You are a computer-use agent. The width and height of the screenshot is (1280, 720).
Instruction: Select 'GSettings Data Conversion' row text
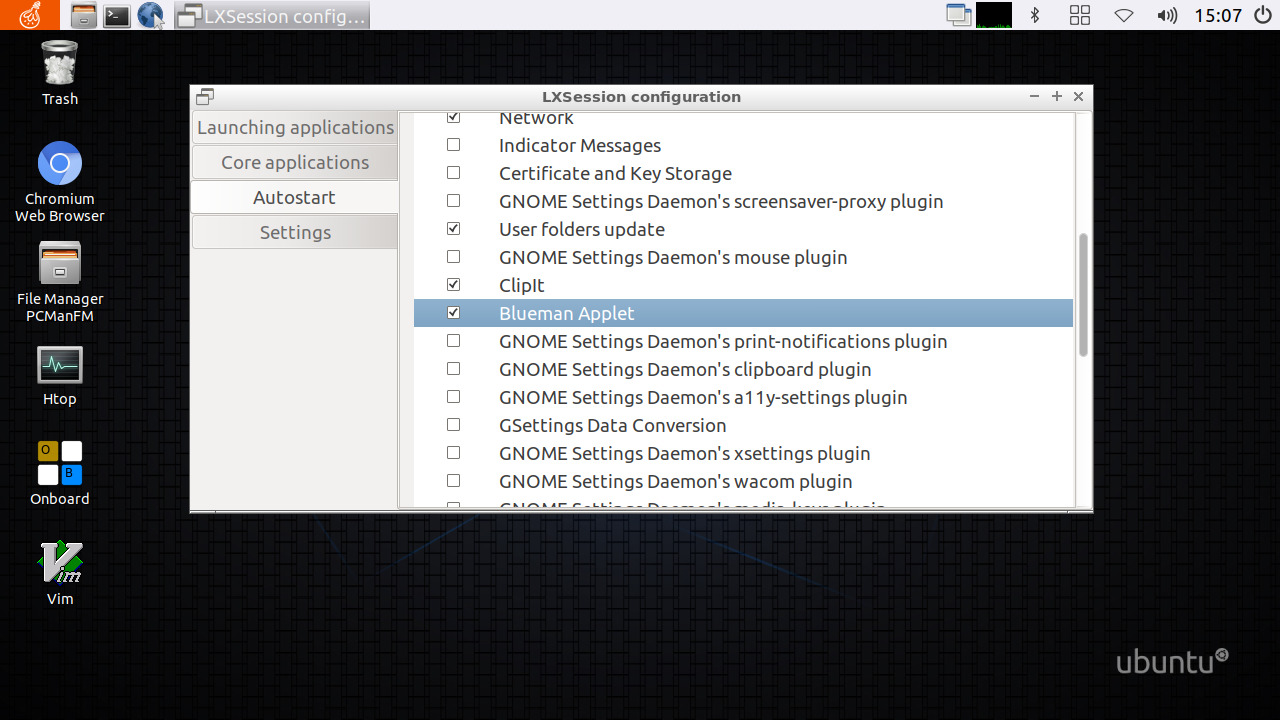[613, 426]
